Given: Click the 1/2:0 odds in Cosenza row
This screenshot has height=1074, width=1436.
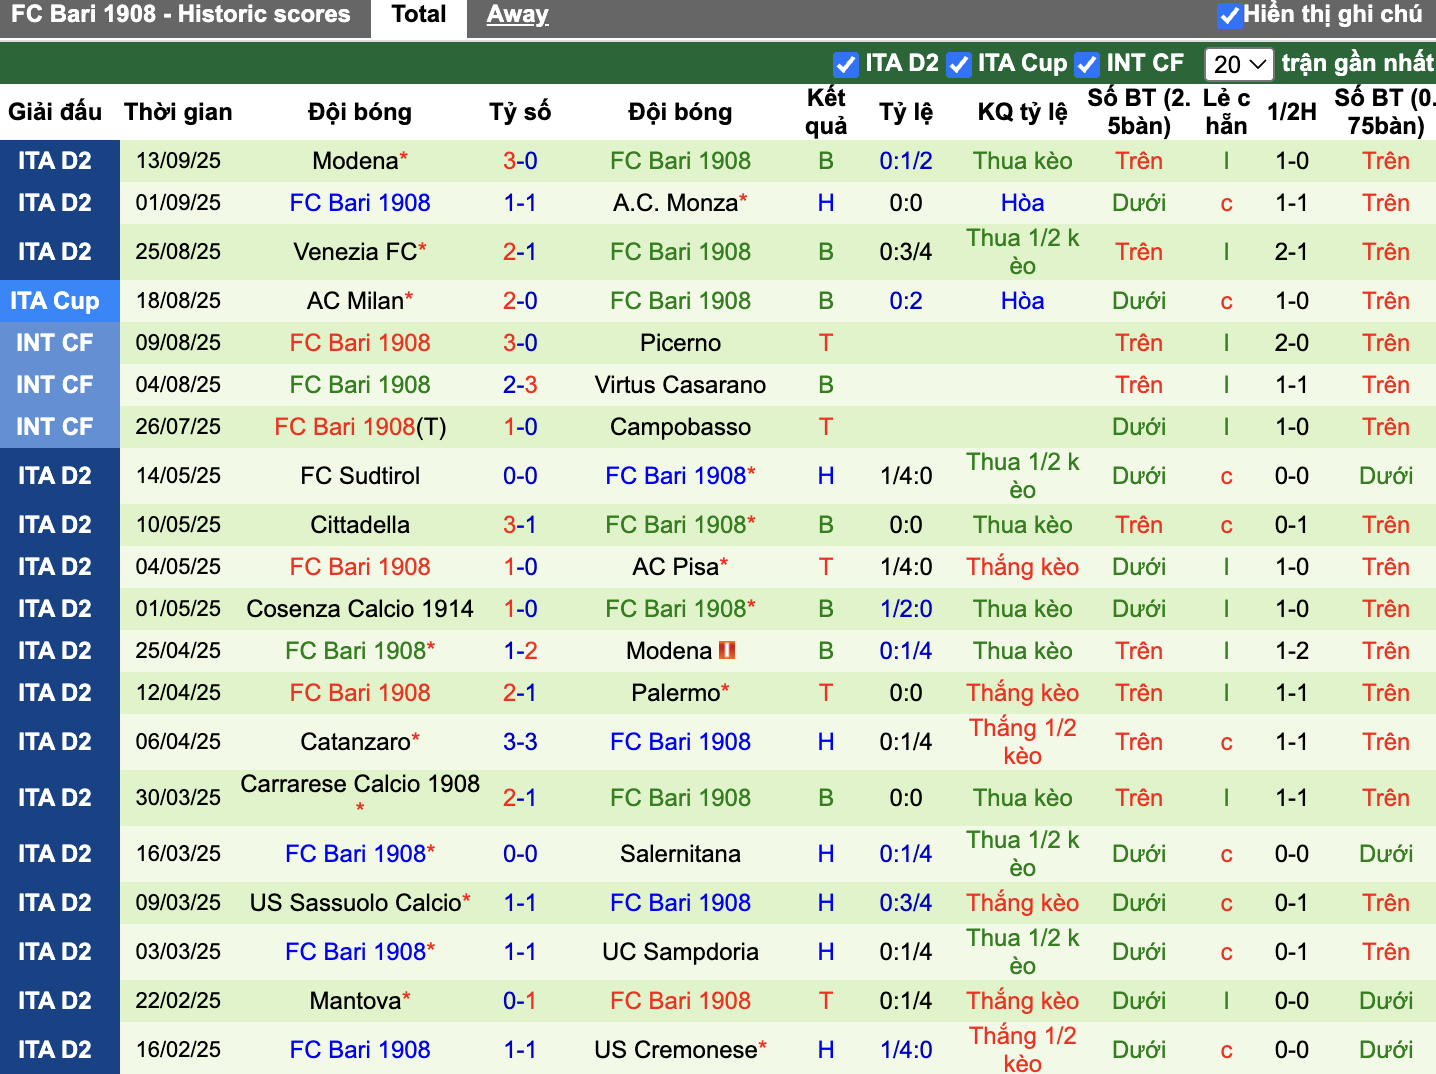Looking at the screenshot, I should pos(906,609).
